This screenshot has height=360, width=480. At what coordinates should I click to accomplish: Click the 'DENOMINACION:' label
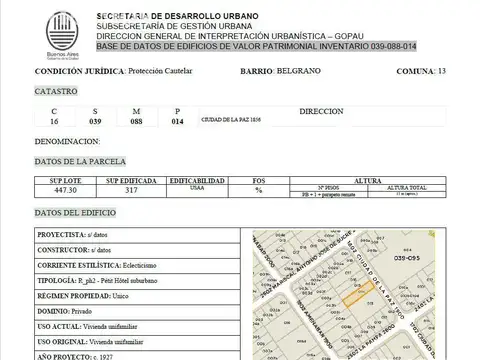tap(67, 142)
